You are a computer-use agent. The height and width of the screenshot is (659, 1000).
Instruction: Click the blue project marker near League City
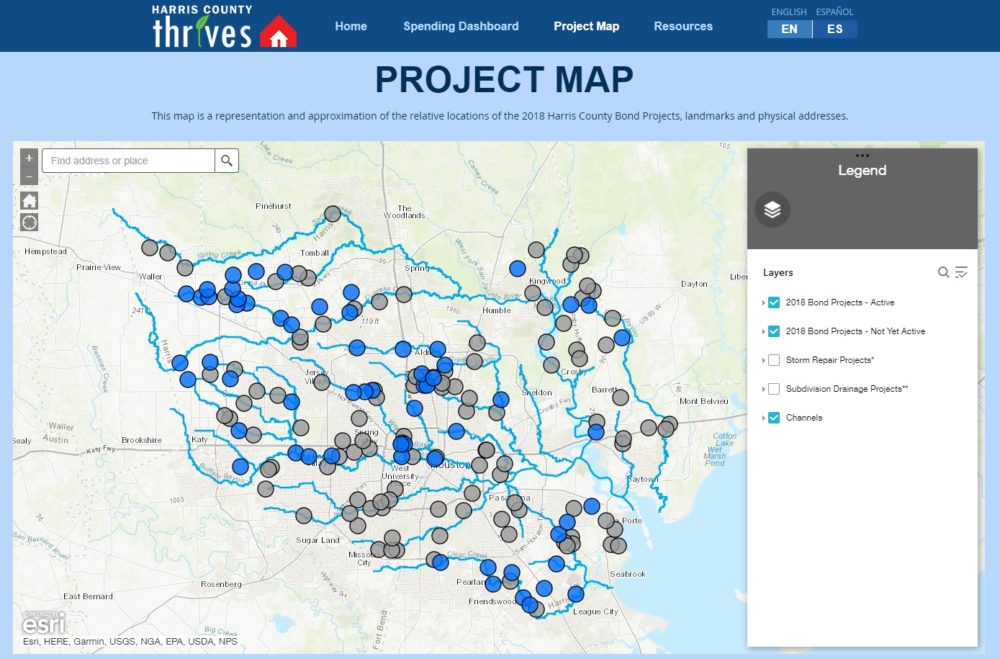(575, 594)
